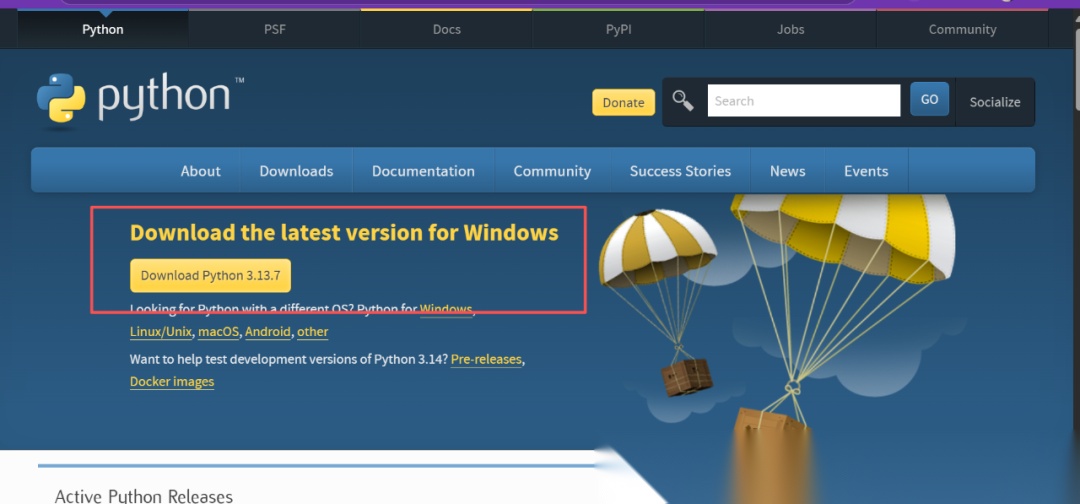Screen dimensions: 1080x504
Task: Open the About navigation menu
Action: (x=200, y=171)
